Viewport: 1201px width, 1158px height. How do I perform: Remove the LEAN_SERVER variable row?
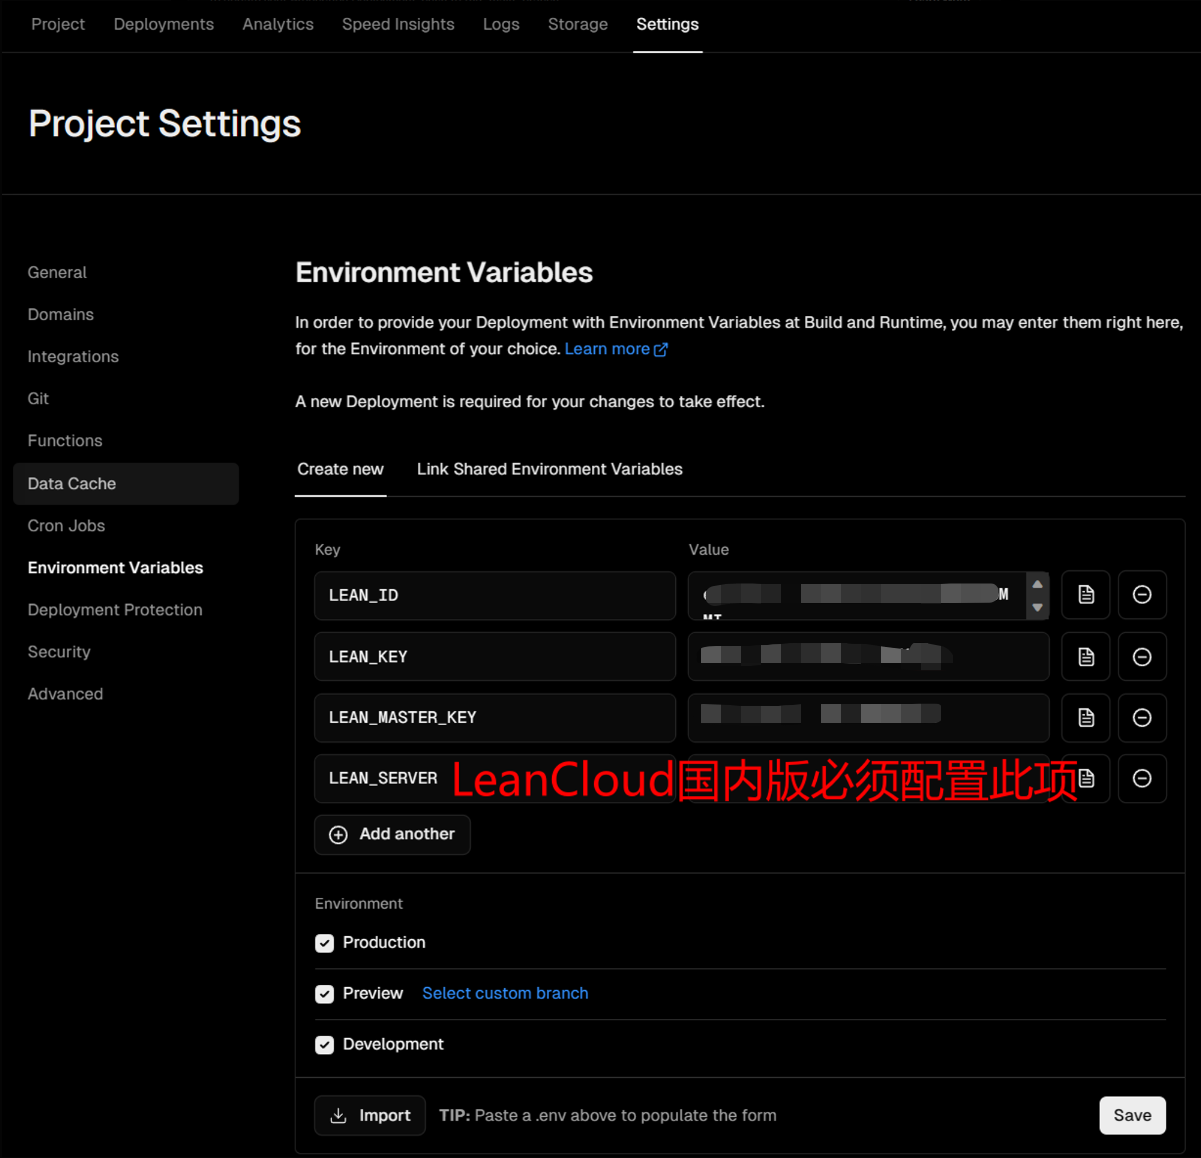1142,779
